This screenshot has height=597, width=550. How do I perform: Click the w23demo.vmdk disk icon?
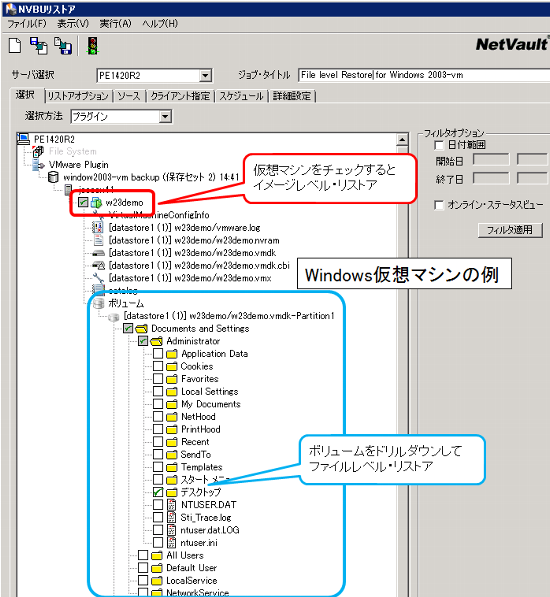coord(99,253)
